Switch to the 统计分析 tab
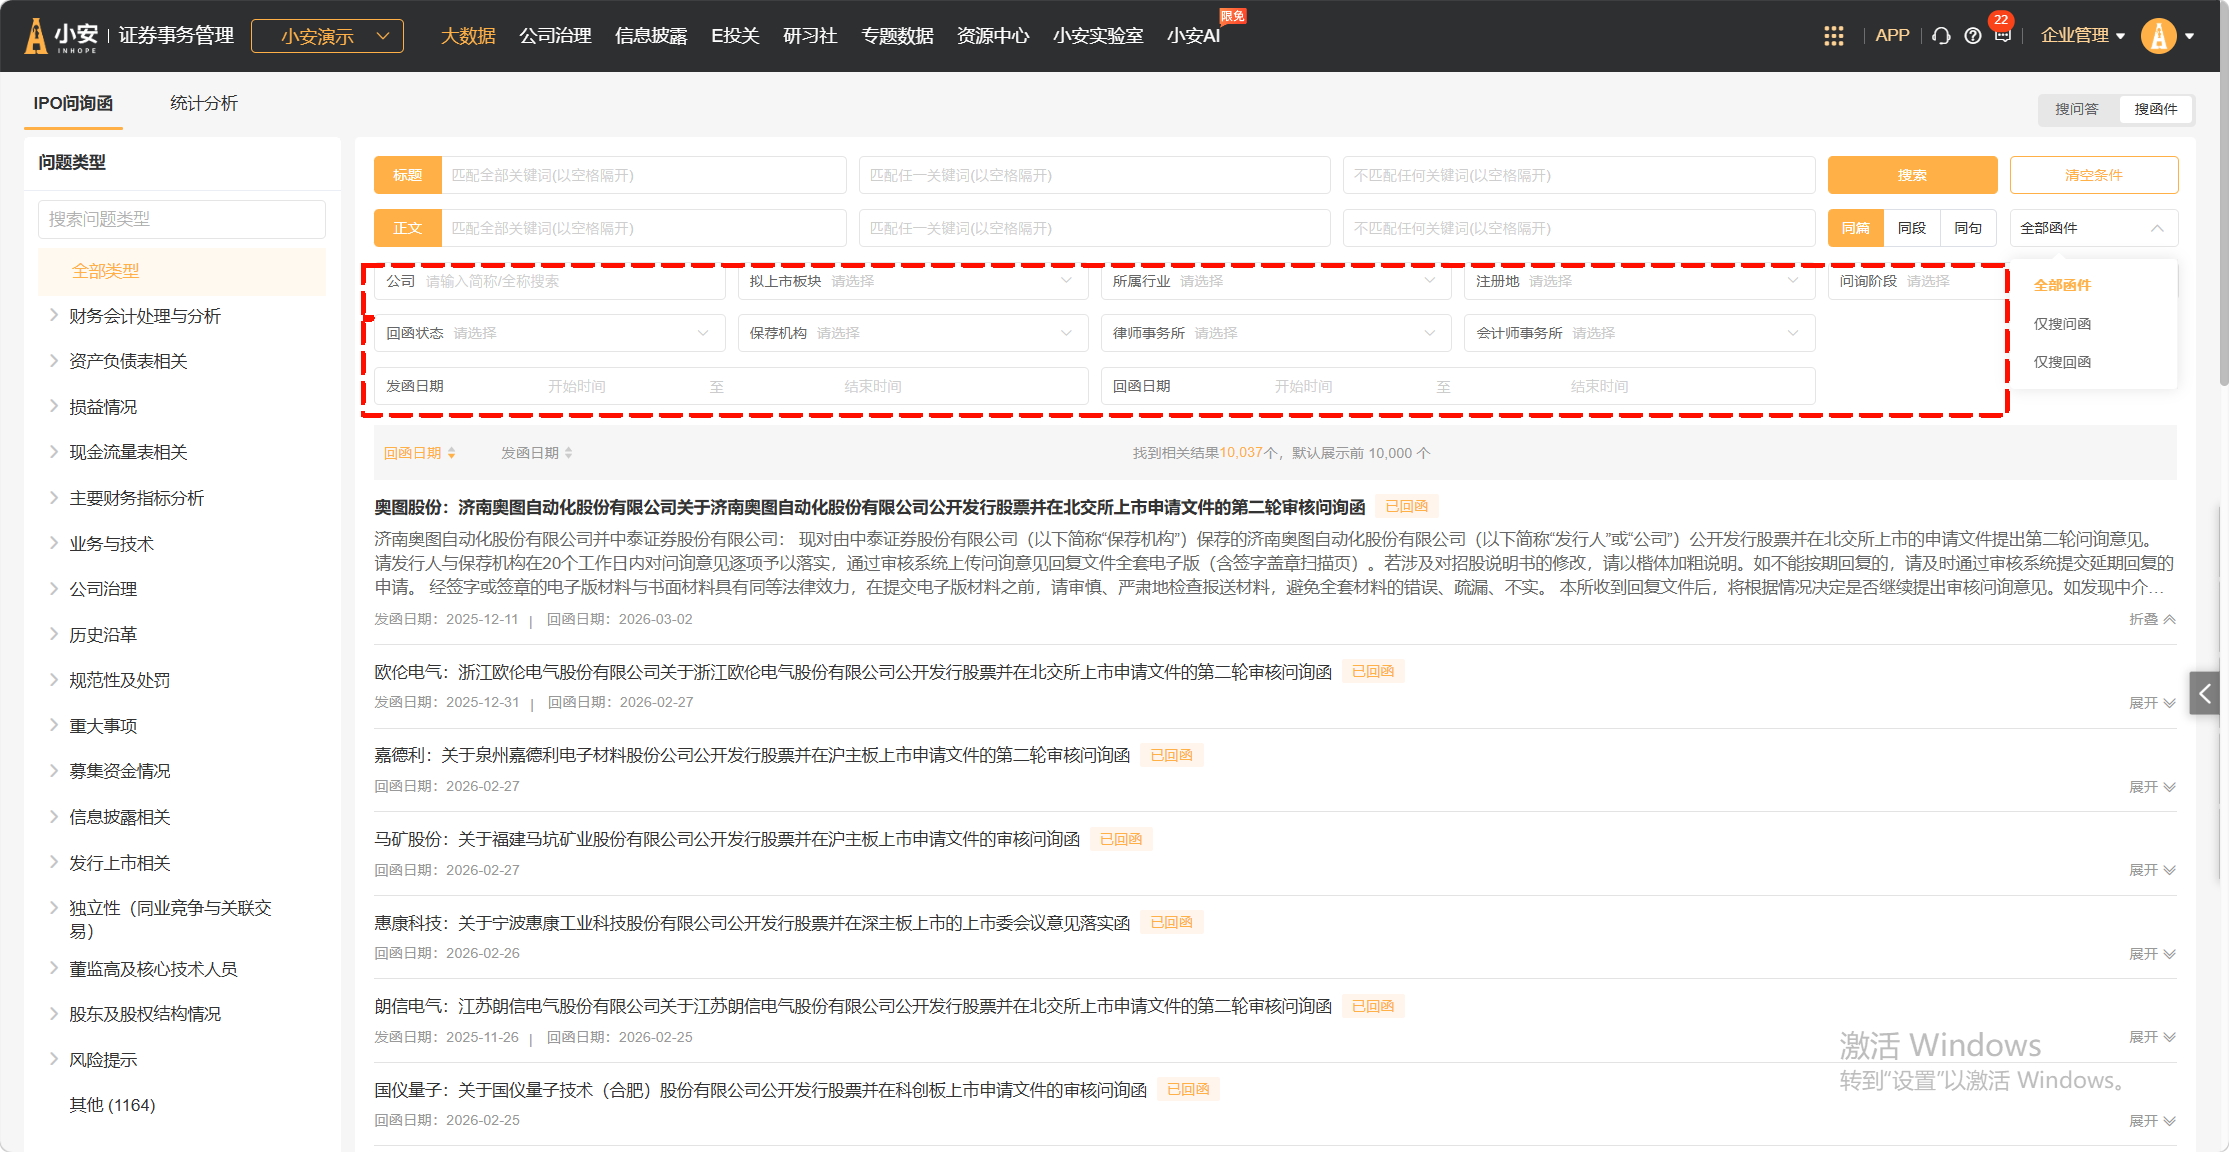 (203, 103)
